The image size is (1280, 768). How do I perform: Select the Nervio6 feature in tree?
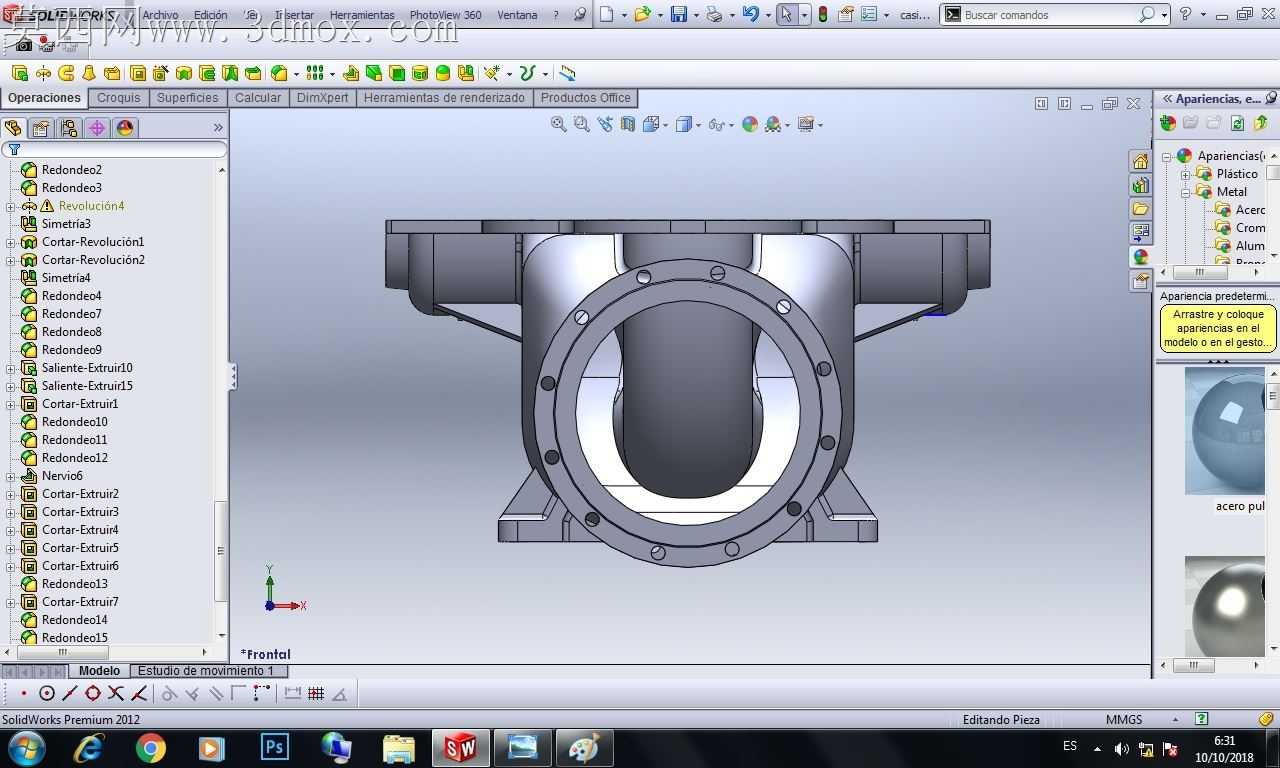click(x=62, y=476)
